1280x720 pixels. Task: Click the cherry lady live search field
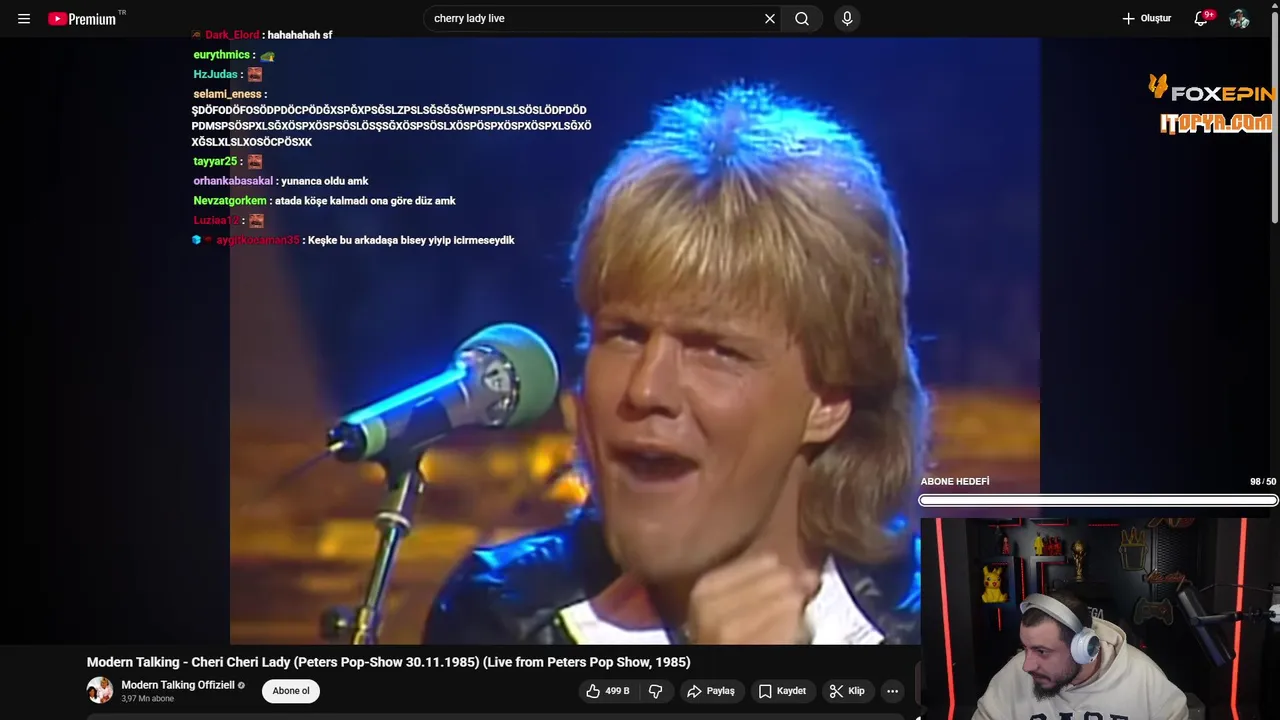(x=593, y=19)
